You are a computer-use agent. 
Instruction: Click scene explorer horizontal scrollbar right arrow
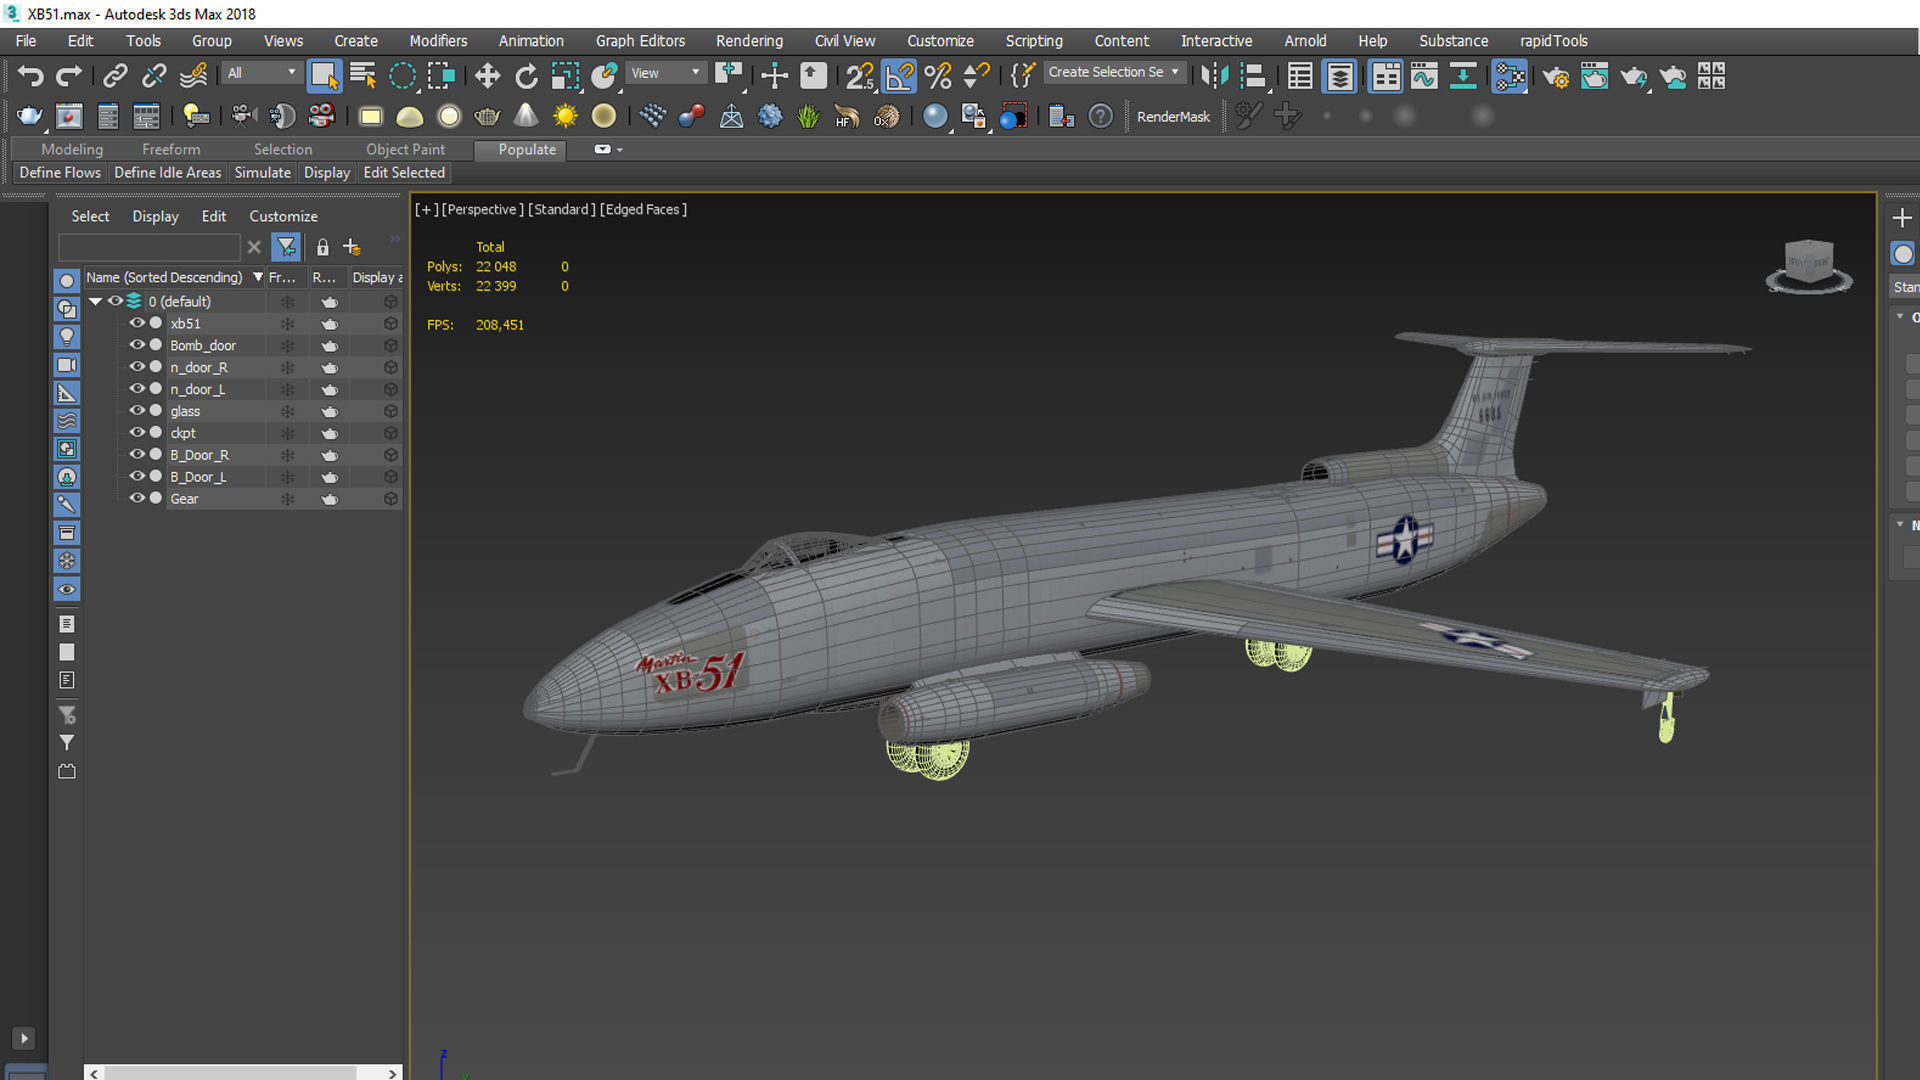pyautogui.click(x=392, y=1073)
